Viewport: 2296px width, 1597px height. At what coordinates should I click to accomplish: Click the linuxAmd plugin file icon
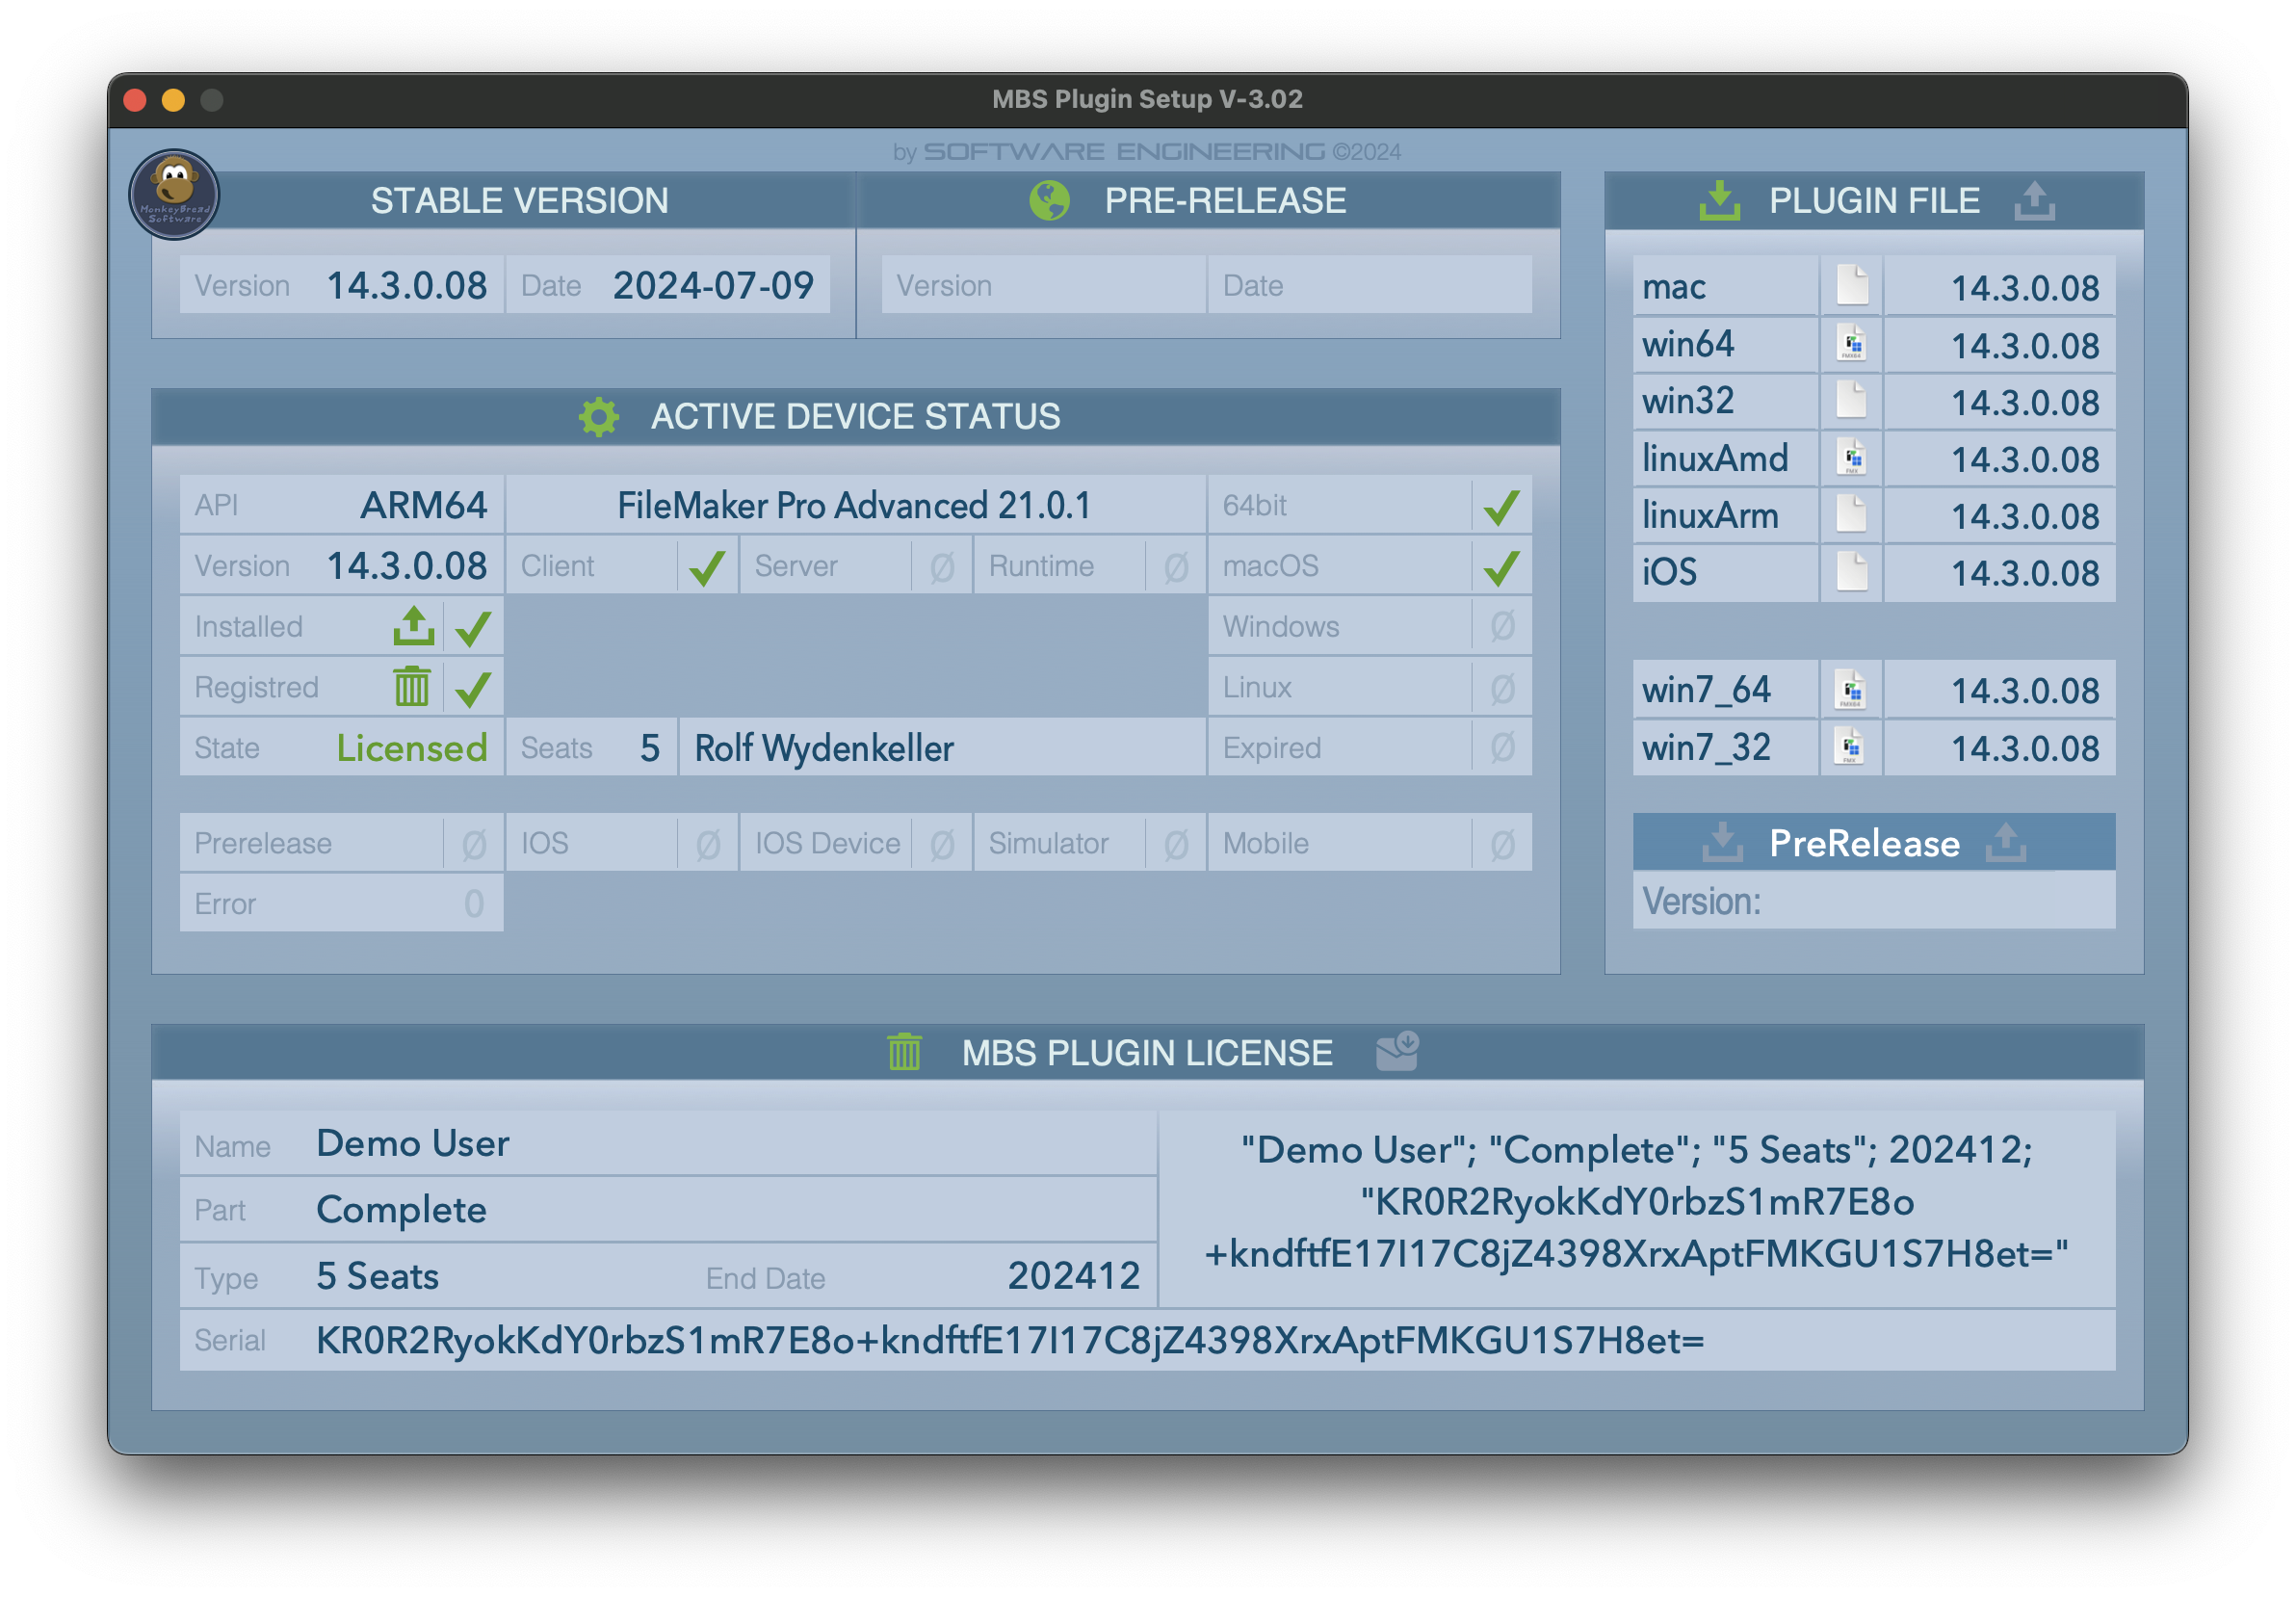pos(1851,458)
